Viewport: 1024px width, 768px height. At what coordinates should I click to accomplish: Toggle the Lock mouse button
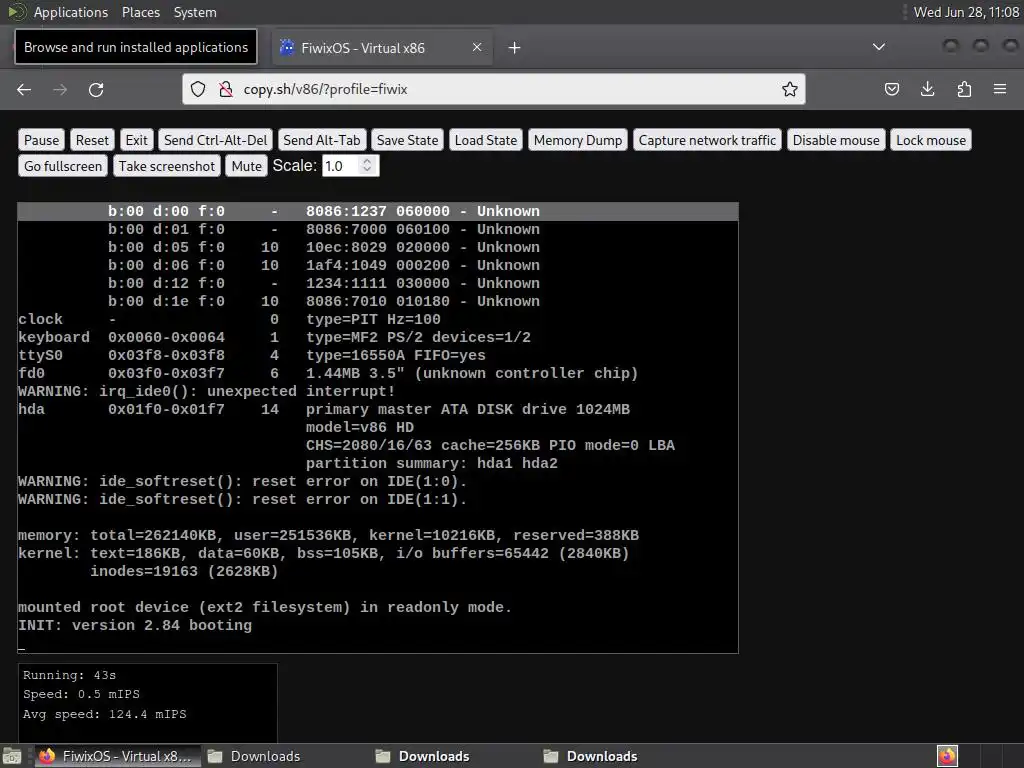pos(931,140)
